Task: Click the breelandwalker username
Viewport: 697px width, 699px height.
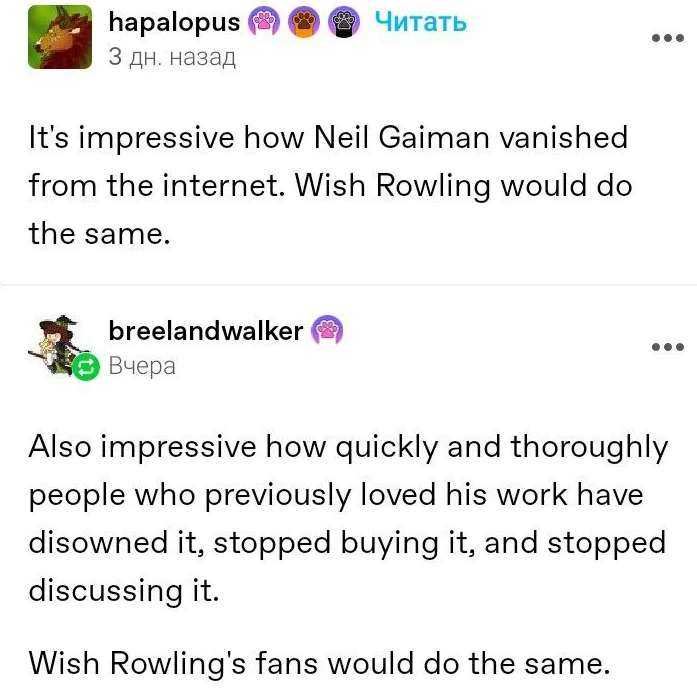Action: (205, 330)
